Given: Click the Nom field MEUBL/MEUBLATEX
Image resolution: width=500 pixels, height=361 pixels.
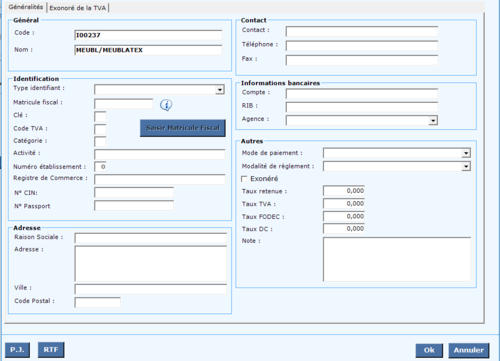Looking at the screenshot, I should 148,50.
